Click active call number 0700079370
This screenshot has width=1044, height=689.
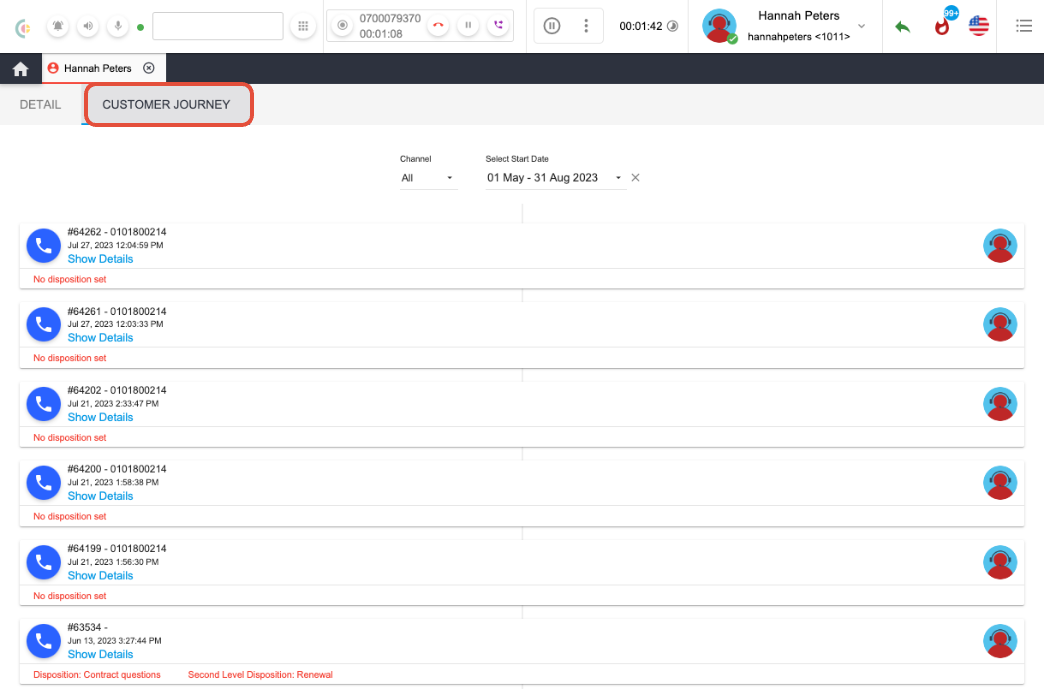click(390, 18)
